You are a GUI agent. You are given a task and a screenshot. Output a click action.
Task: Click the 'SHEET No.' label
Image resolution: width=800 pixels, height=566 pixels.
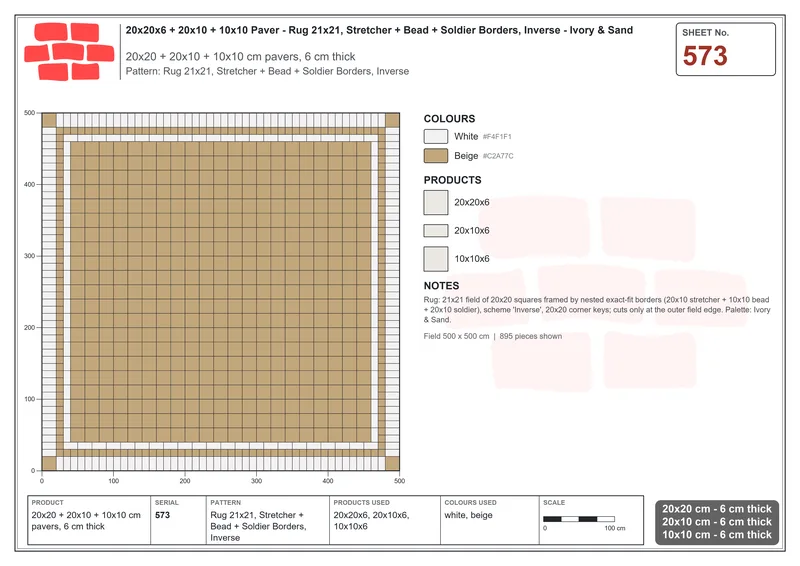pyautogui.click(x=705, y=33)
